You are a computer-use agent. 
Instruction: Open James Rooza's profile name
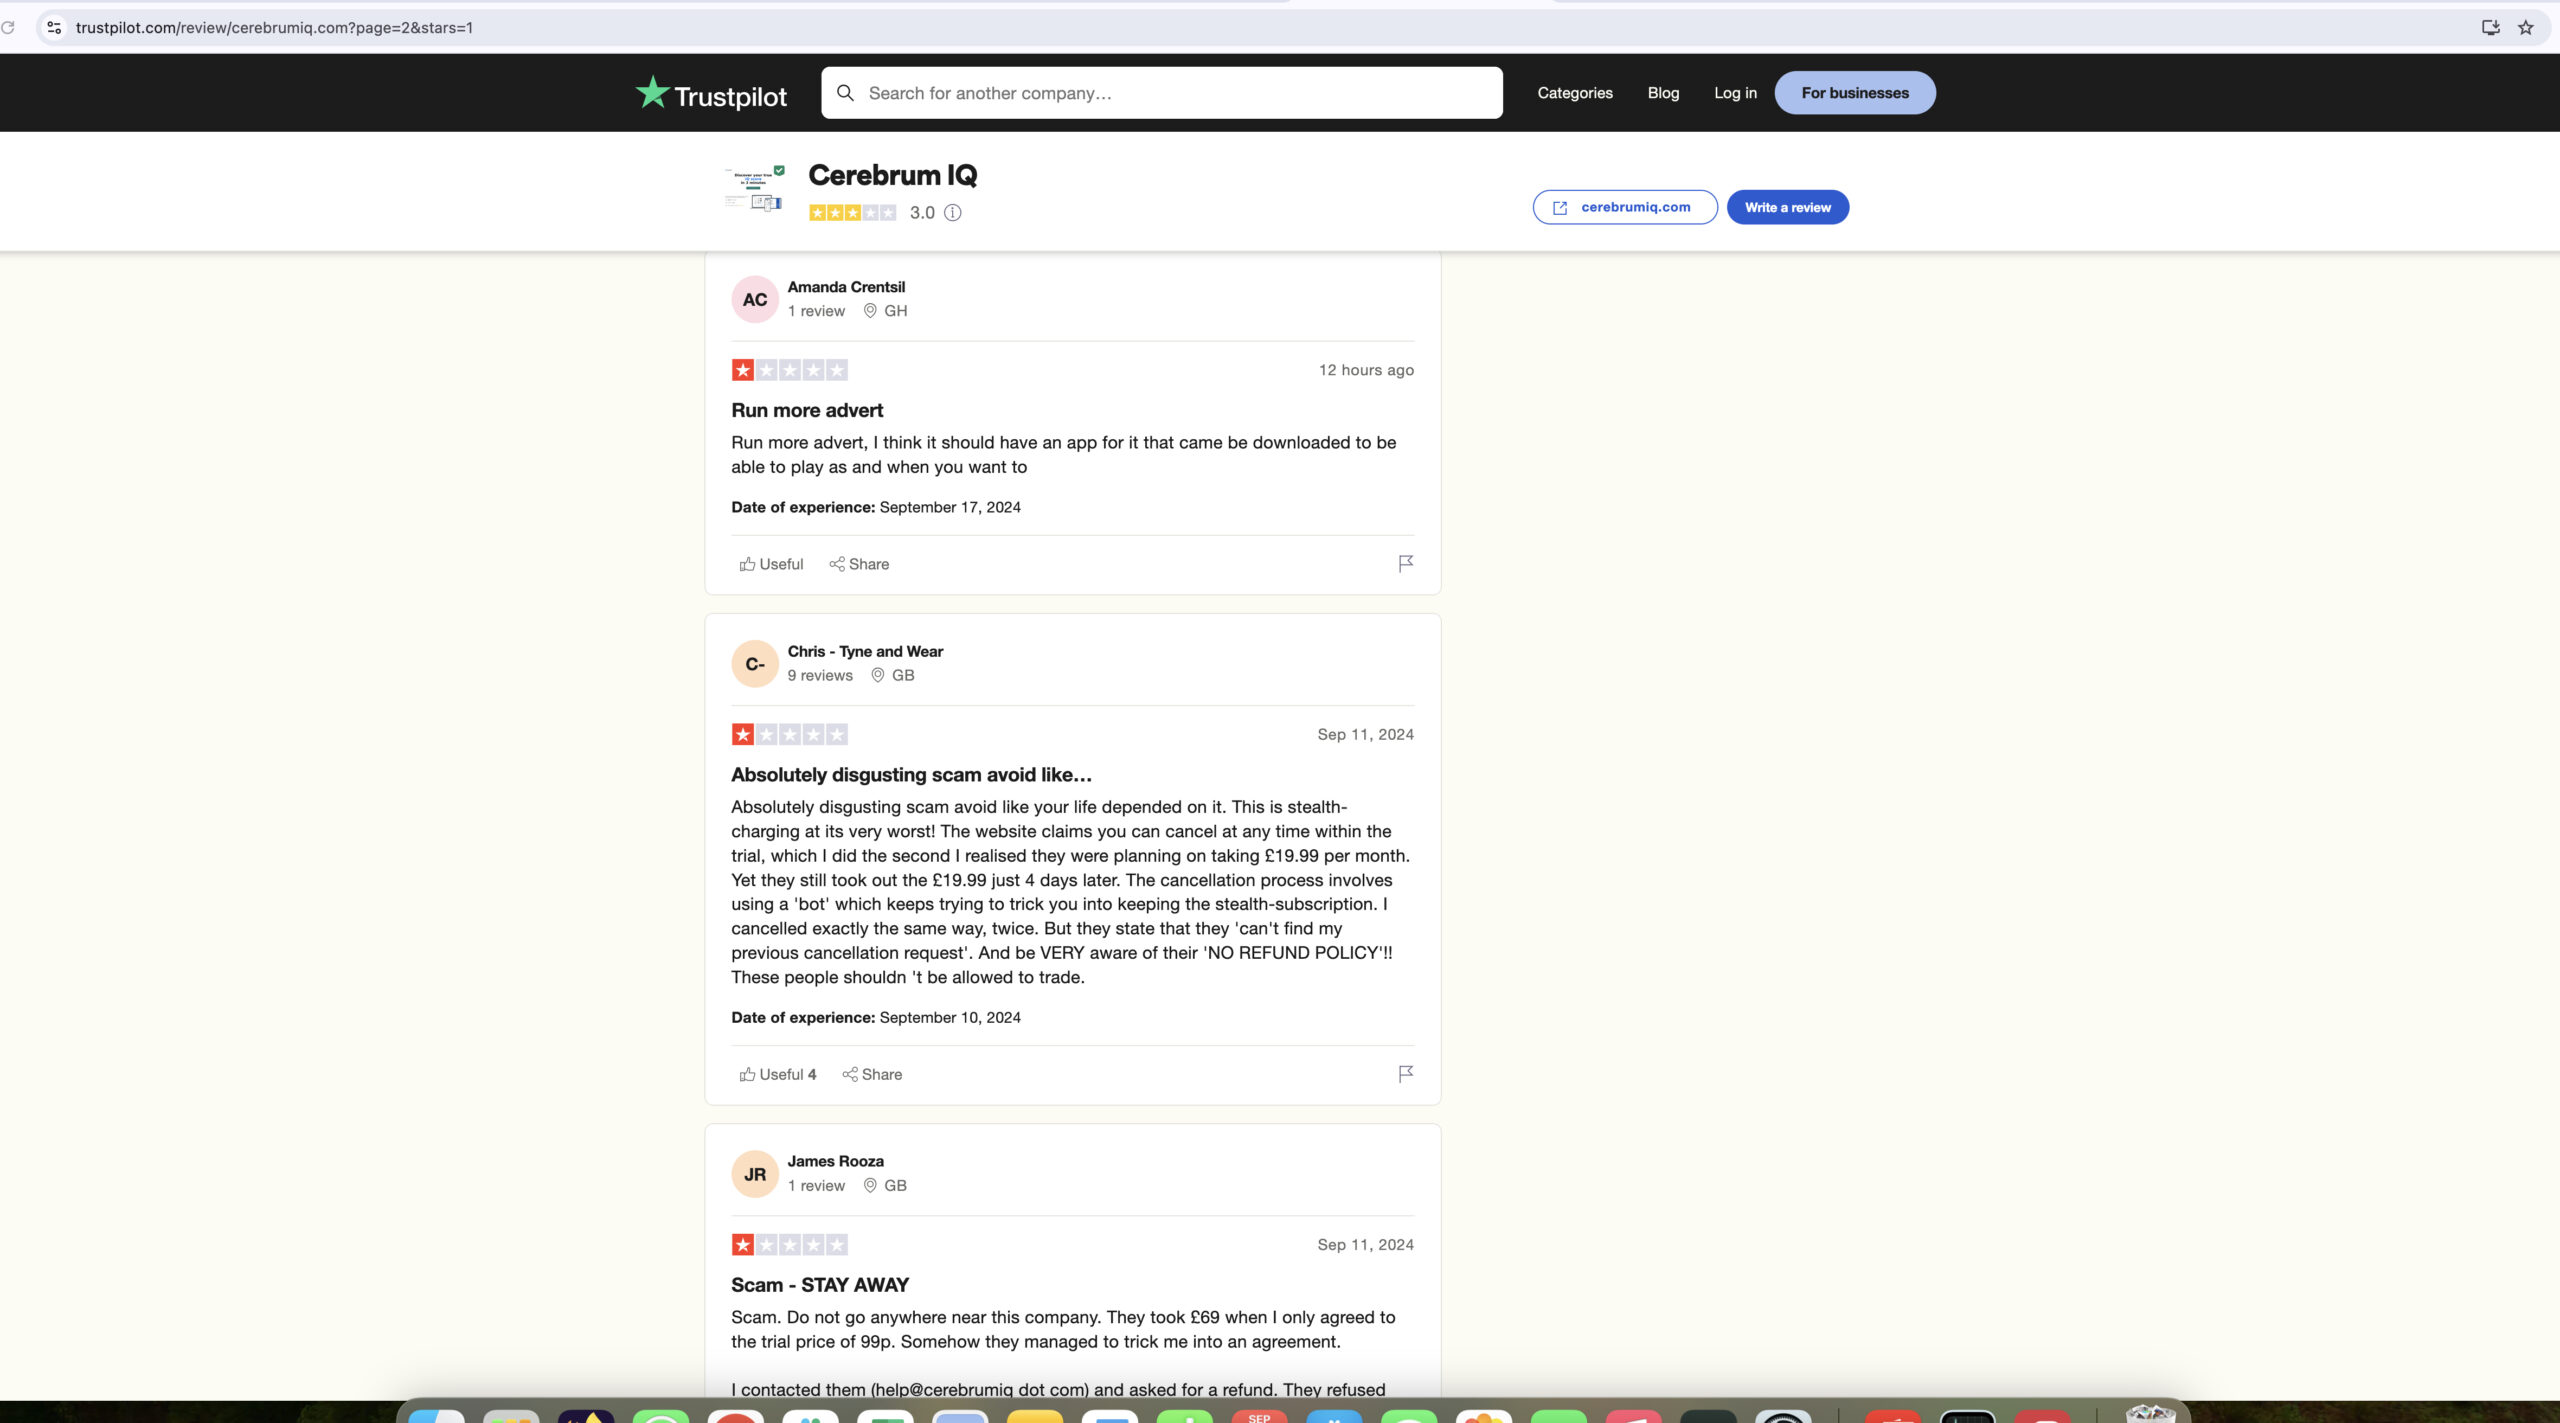click(x=835, y=1161)
